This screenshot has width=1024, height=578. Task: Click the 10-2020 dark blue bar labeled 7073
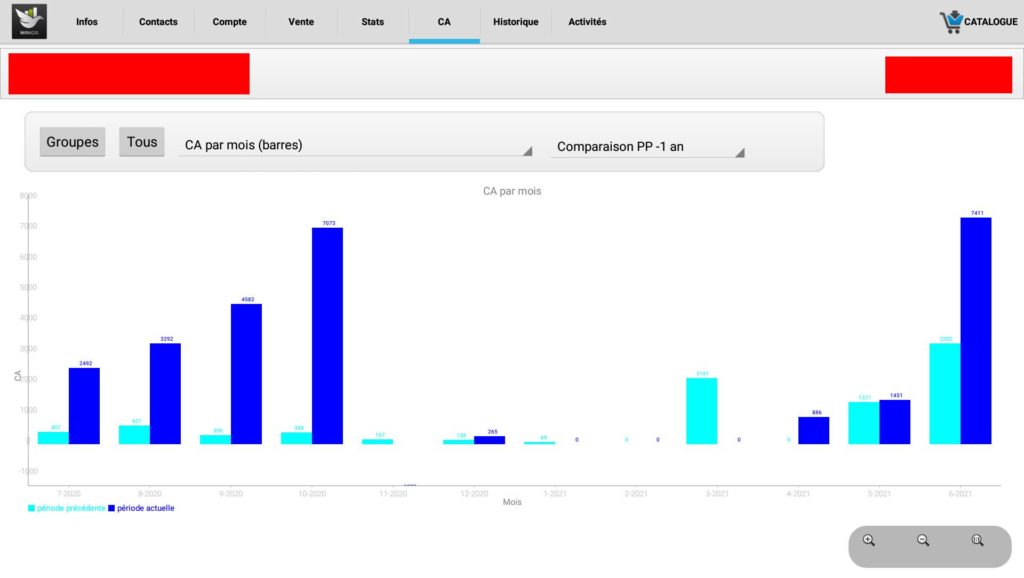pyautogui.click(x=327, y=335)
